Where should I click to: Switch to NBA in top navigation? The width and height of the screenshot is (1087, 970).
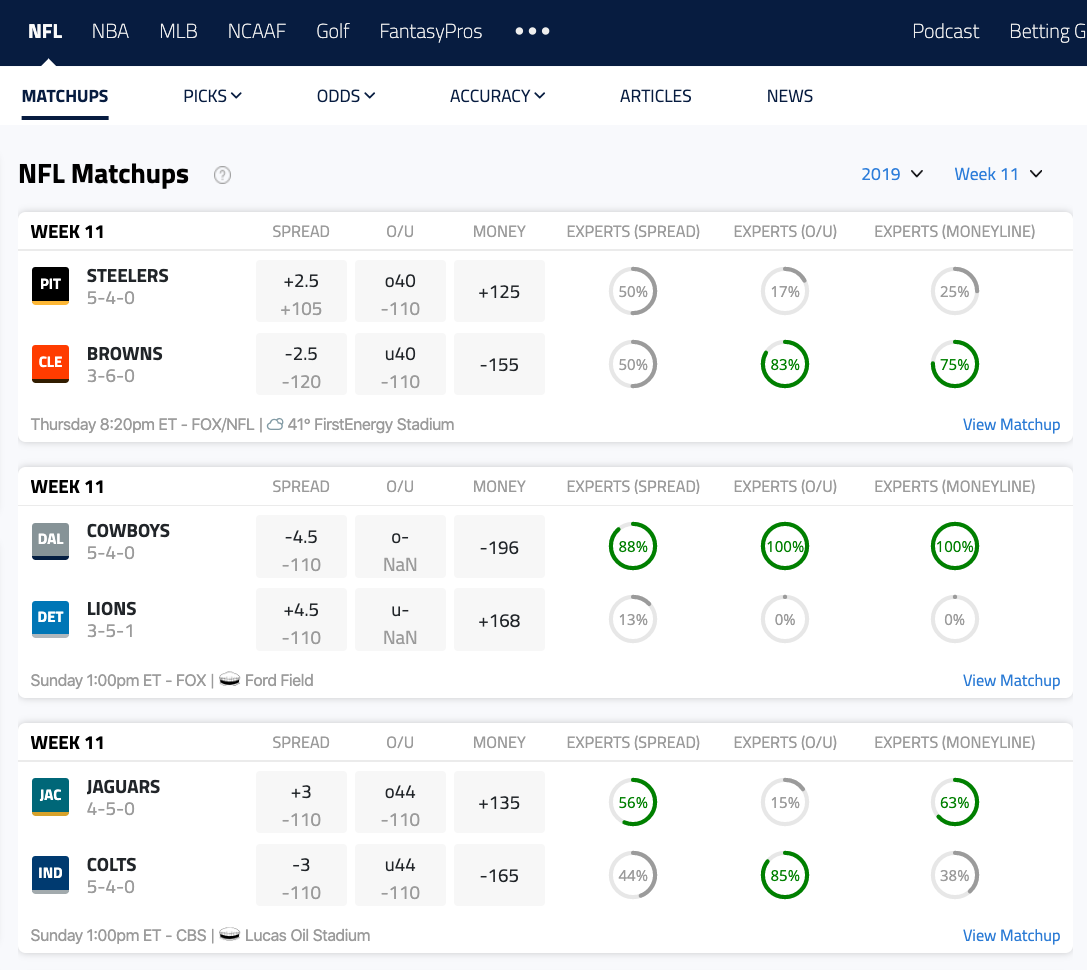coord(110,31)
